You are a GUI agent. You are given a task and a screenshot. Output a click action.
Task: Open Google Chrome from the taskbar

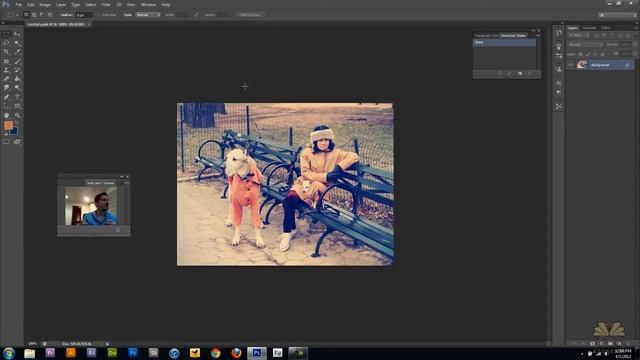pos(216,353)
